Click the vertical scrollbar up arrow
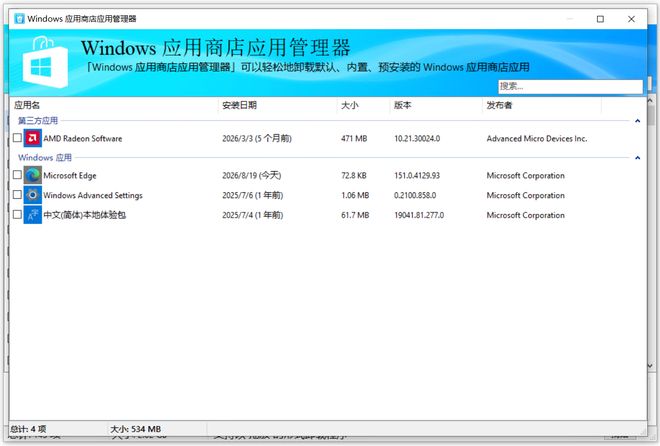Viewport: 660px width, 446px height. pos(650,101)
